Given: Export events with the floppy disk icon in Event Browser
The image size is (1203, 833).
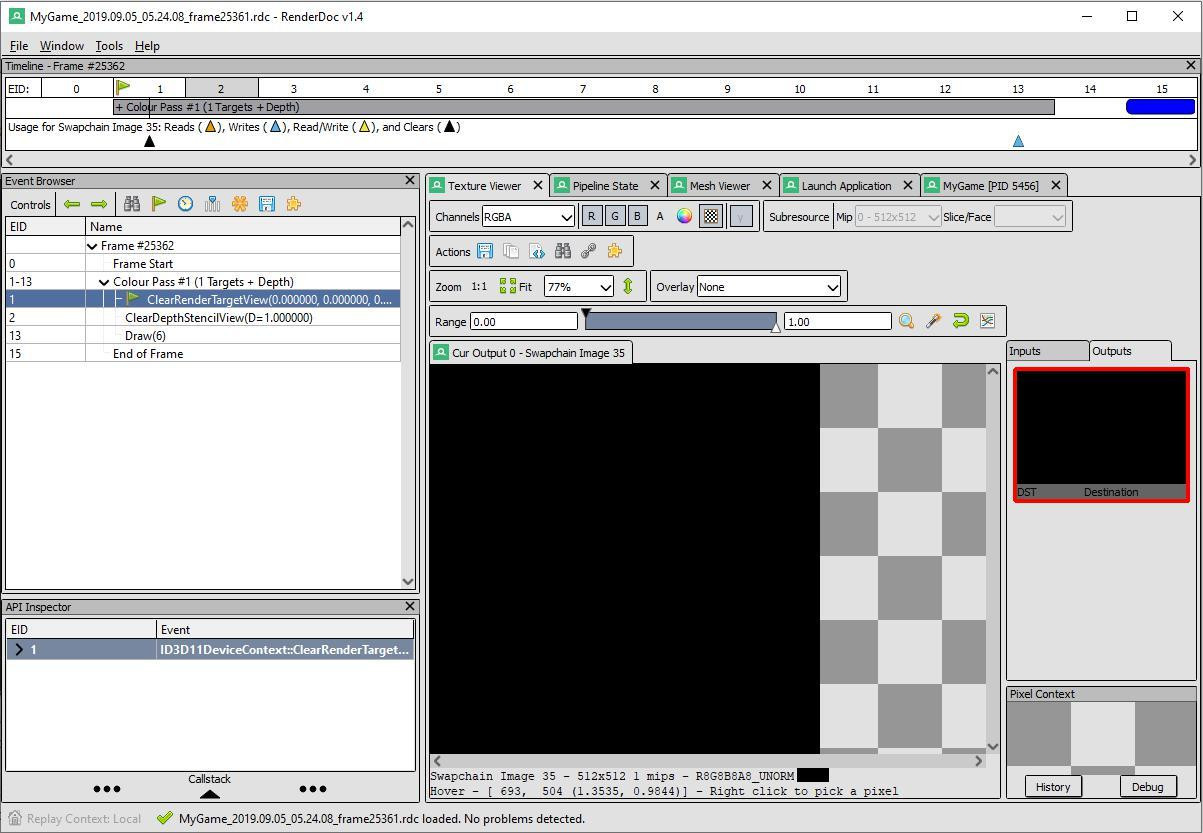Looking at the screenshot, I should click(267, 204).
